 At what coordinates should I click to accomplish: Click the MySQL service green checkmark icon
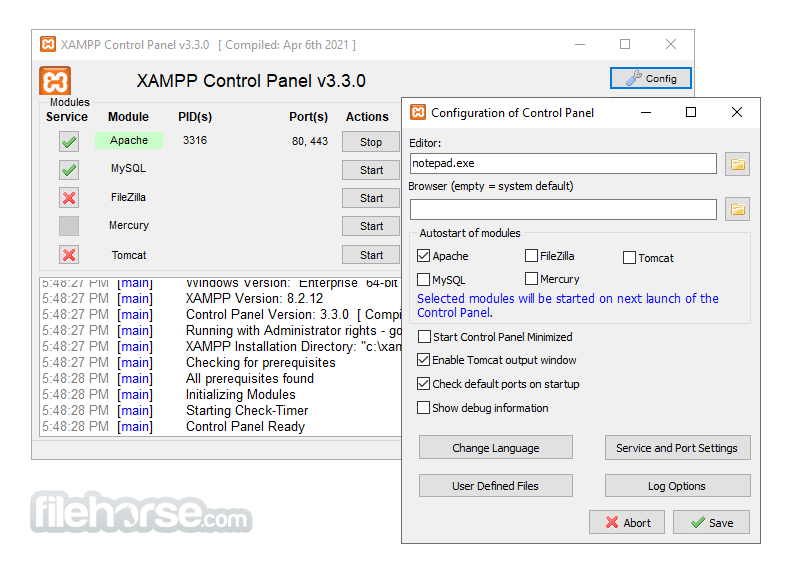[69, 170]
